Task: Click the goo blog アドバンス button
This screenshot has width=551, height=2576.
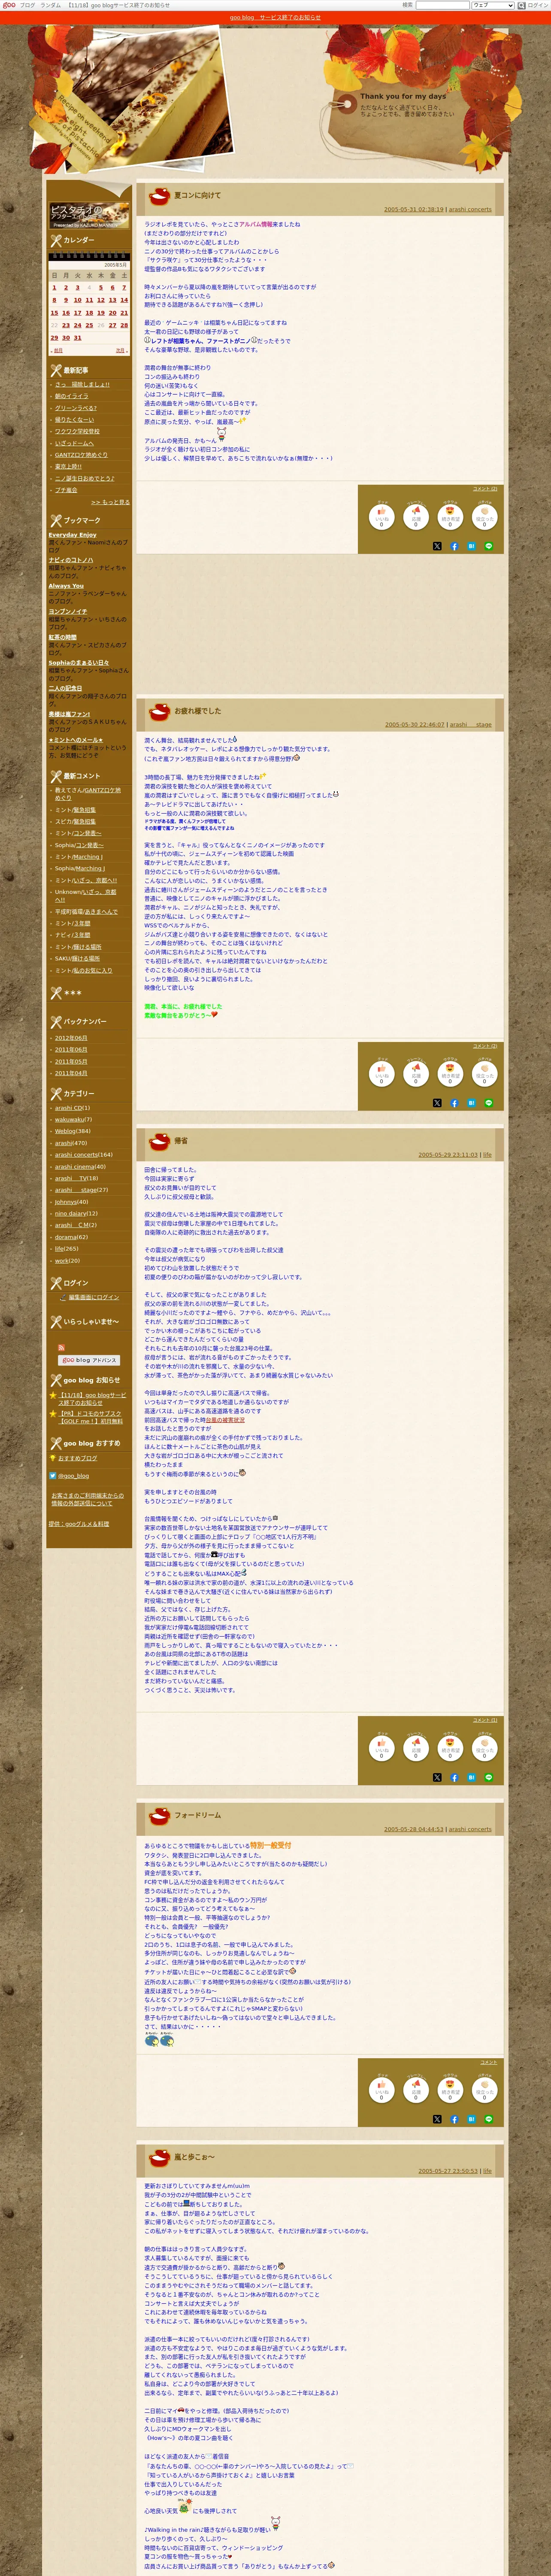Action: click(x=89, y=1360)
